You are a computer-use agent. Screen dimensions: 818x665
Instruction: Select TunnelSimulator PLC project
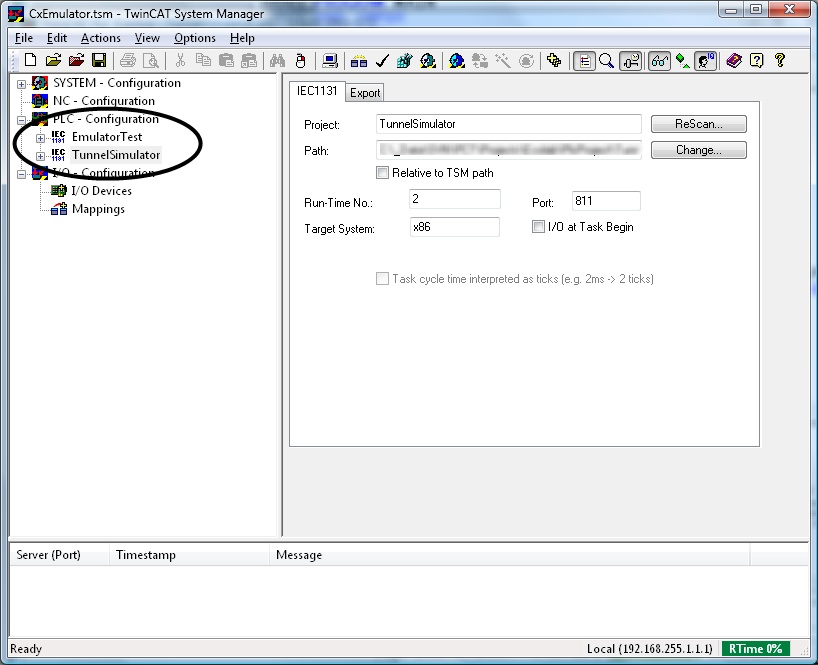coord(116,155)
